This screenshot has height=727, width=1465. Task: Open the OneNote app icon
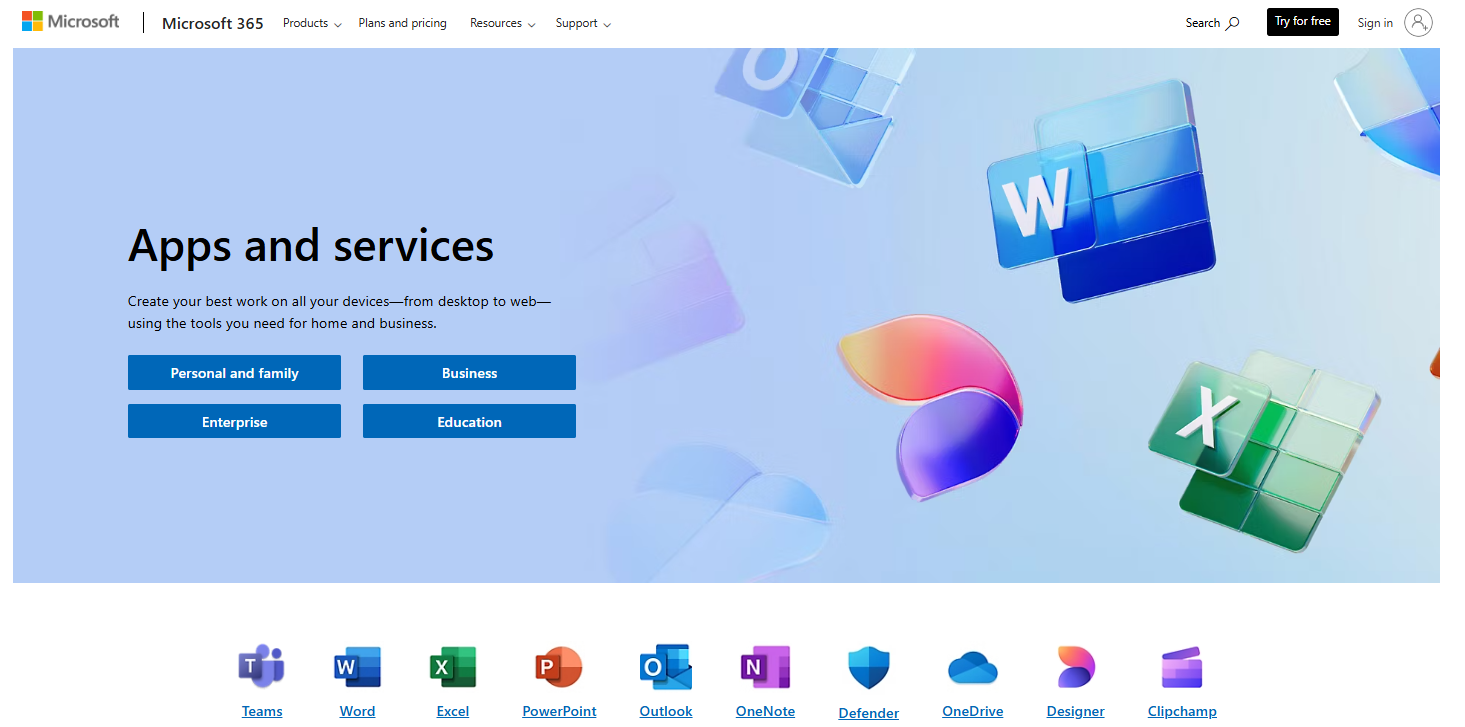click(765, 667)
